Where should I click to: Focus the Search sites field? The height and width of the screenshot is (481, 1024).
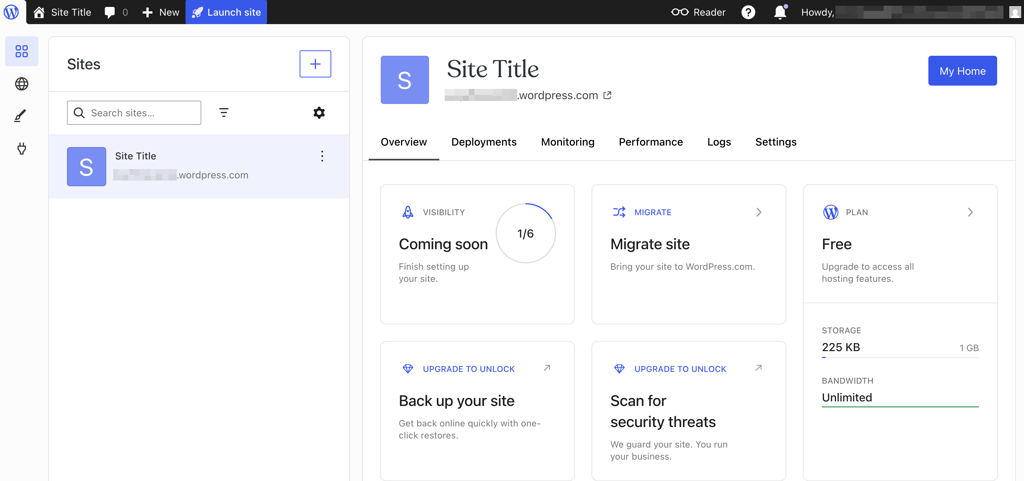pos(134,113)
